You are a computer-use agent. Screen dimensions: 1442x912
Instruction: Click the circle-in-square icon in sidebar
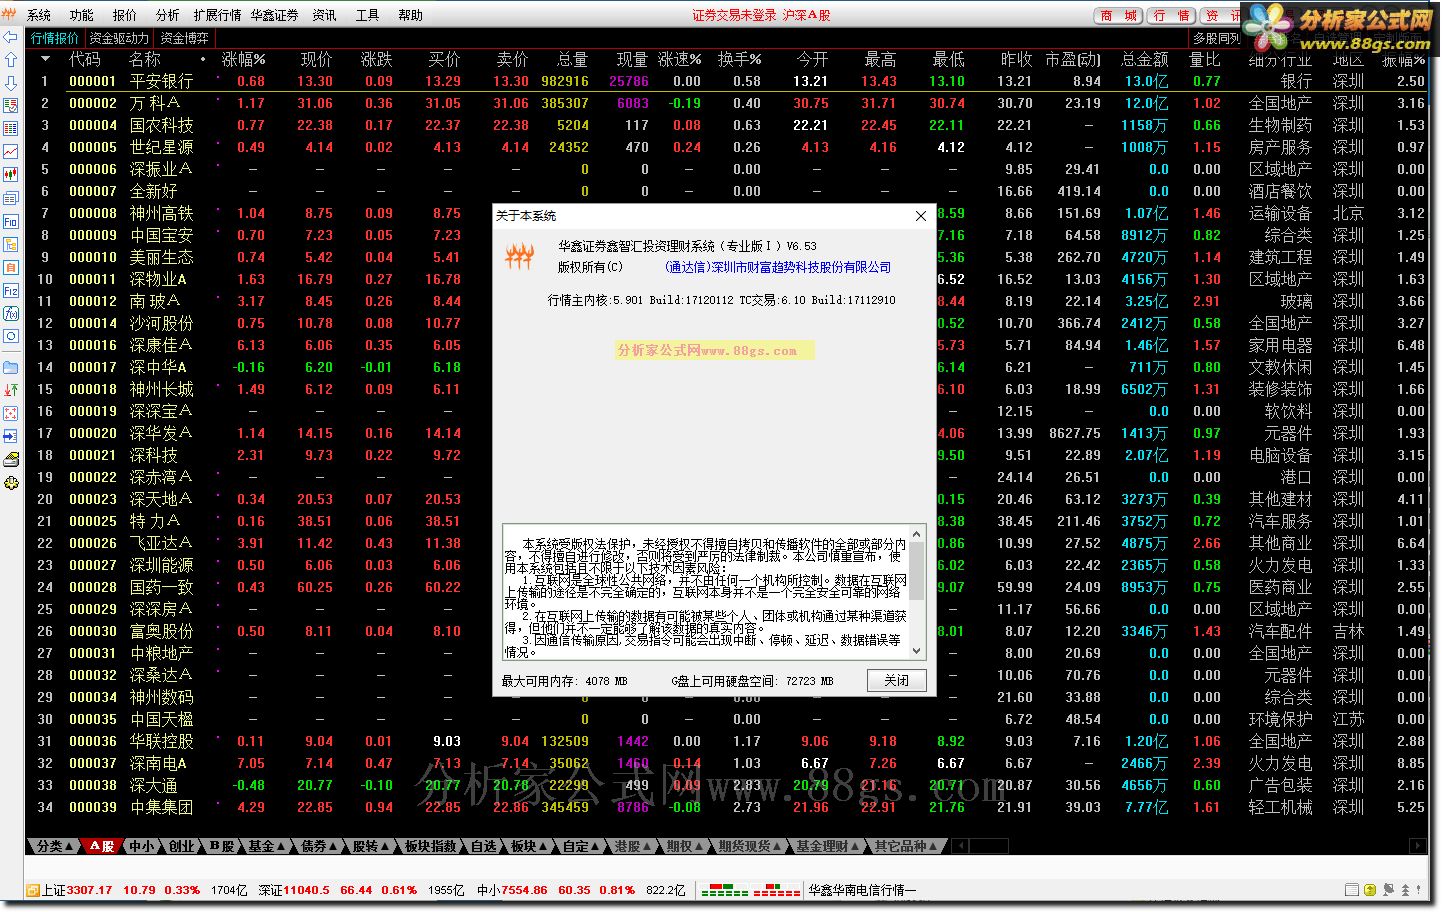11,336
